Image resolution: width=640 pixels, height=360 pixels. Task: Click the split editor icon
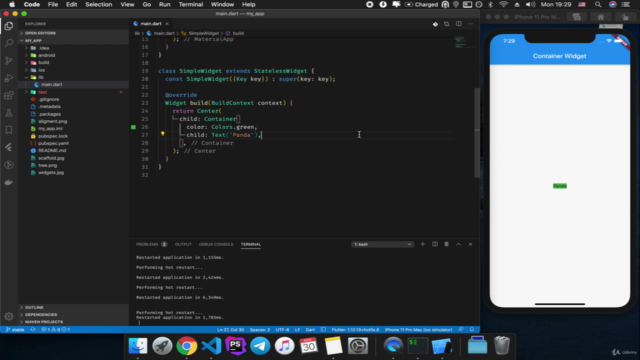[x=458, y=24]
